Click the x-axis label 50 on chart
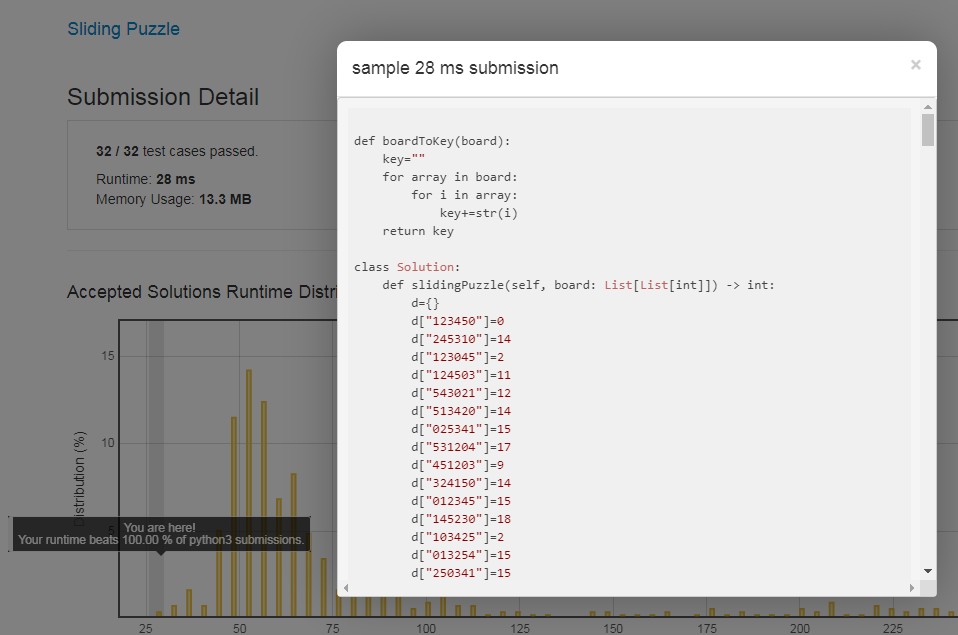 click(x=240, y=628)
